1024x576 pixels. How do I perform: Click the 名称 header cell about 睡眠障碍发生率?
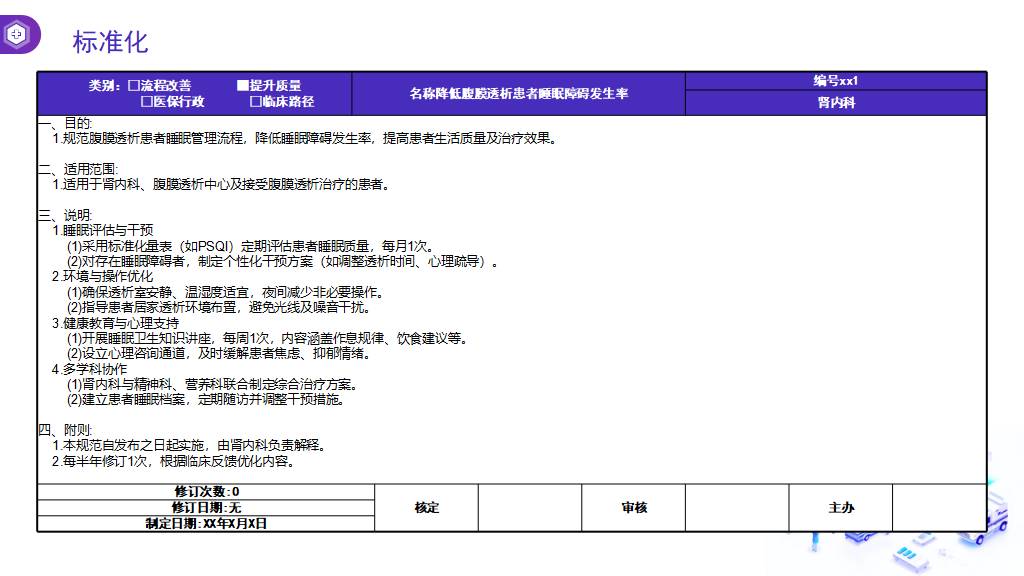(518, 94)
